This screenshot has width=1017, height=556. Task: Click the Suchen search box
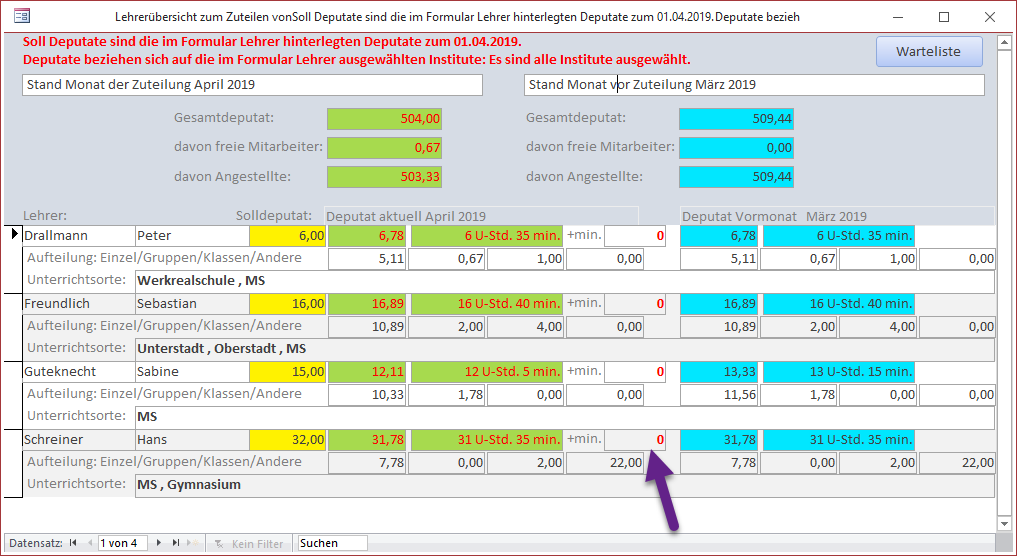(332, 543)
